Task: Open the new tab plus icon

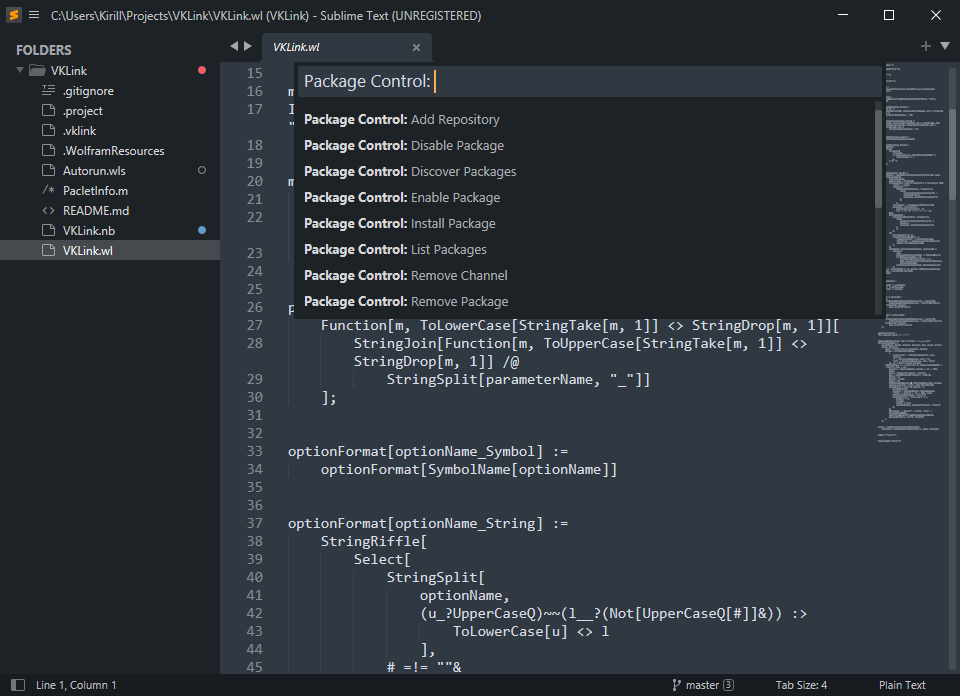Action: (x=926, y=46)
